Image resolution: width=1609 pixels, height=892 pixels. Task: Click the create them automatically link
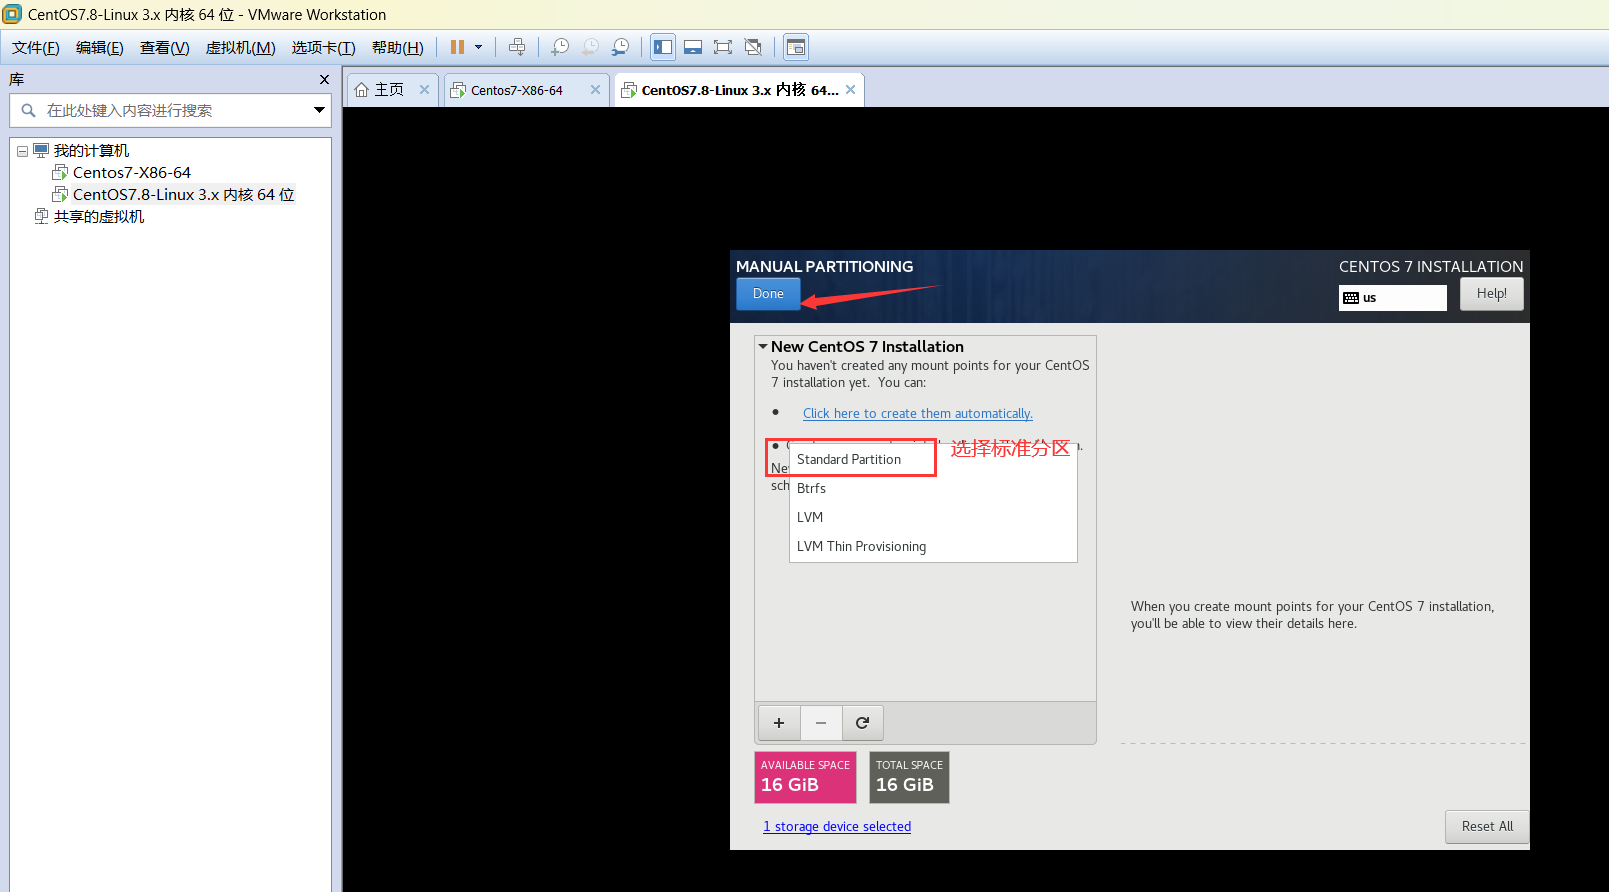(x=917, y=414)
